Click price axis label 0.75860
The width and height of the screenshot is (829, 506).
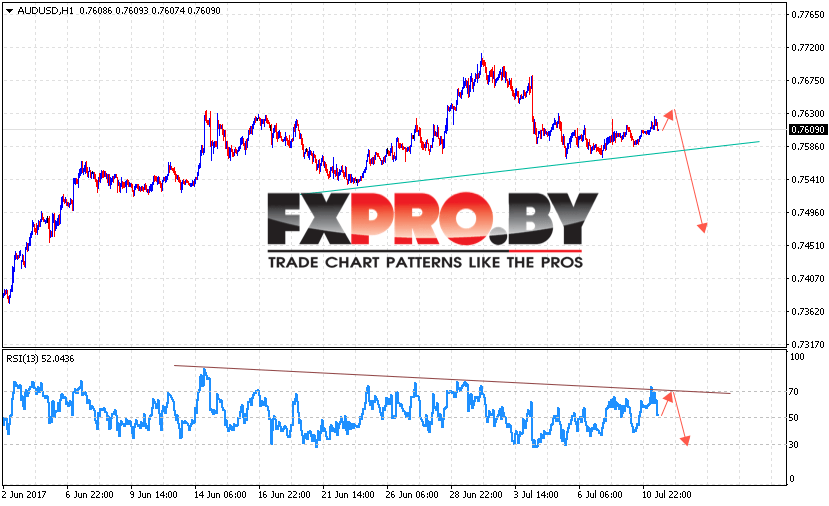[x=807, y=146]
